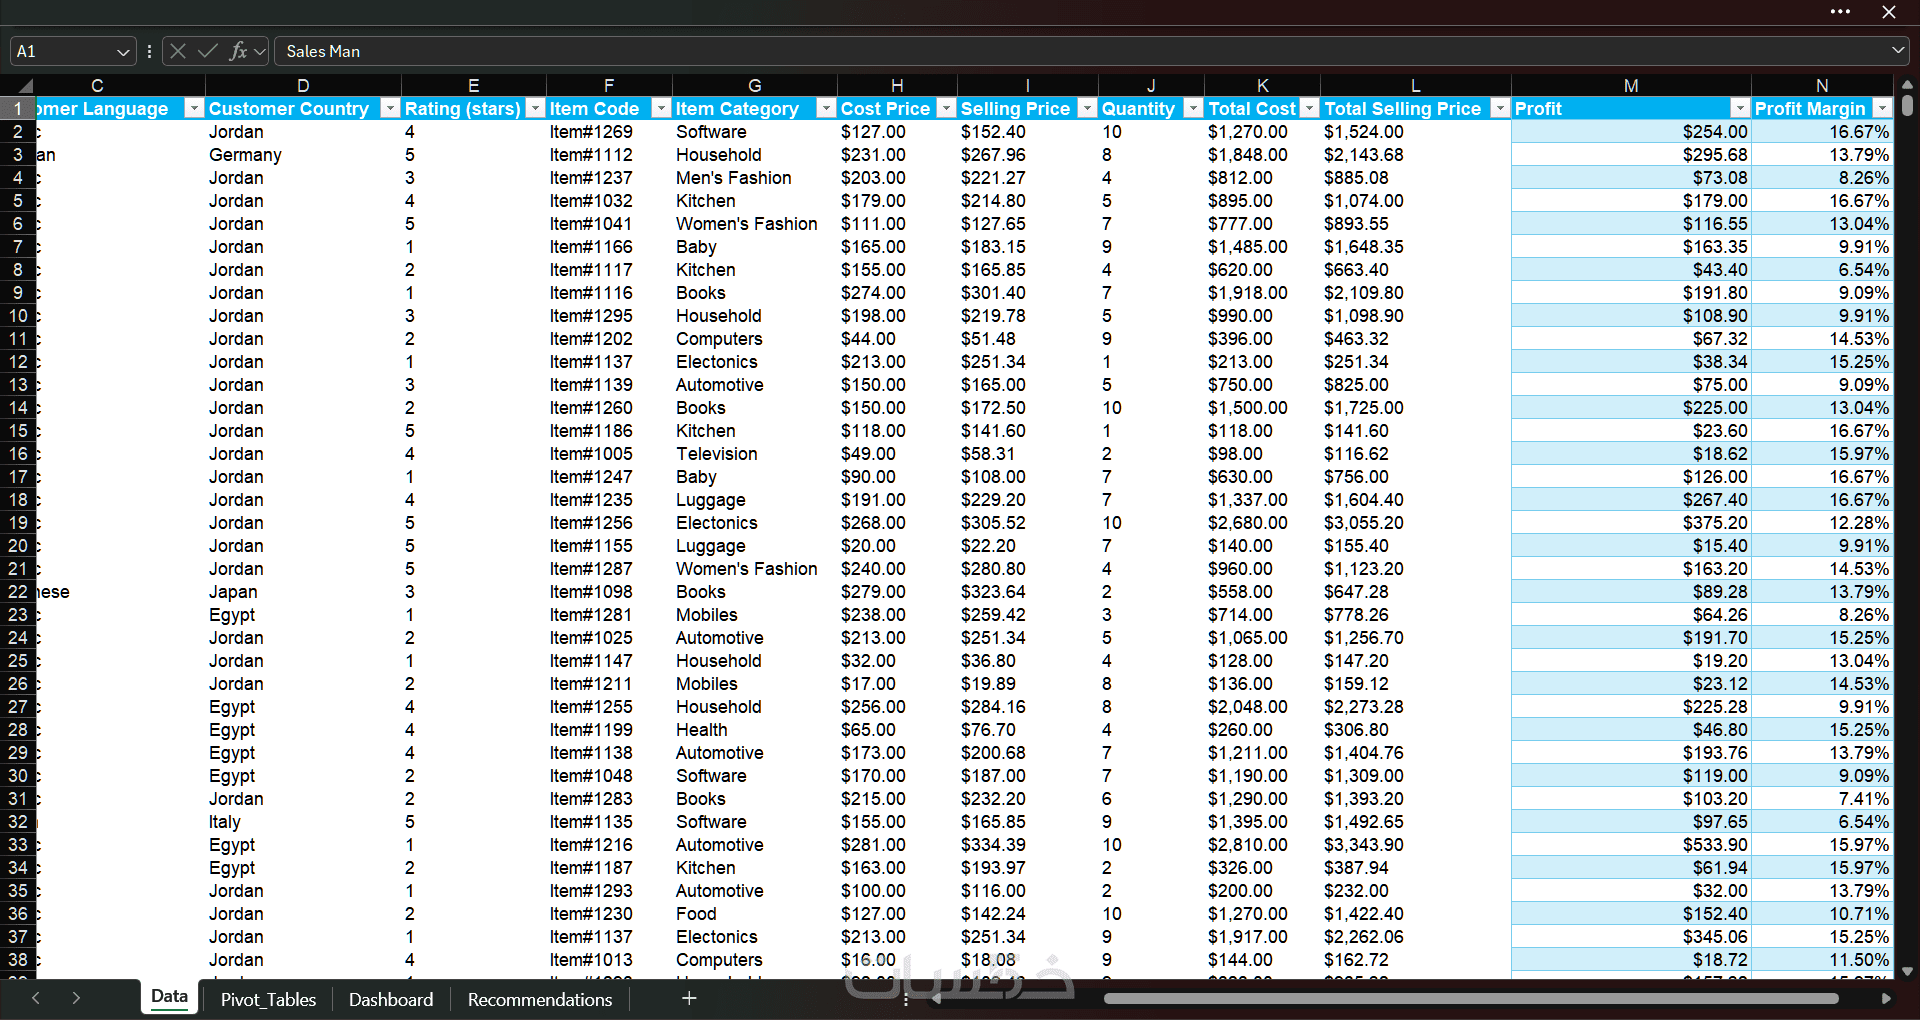Image resolution: width=1920 pixels, height=1020 pixels.
Task: Open the Profit Margin filter dropdown
Action: tap(1882, 108)
